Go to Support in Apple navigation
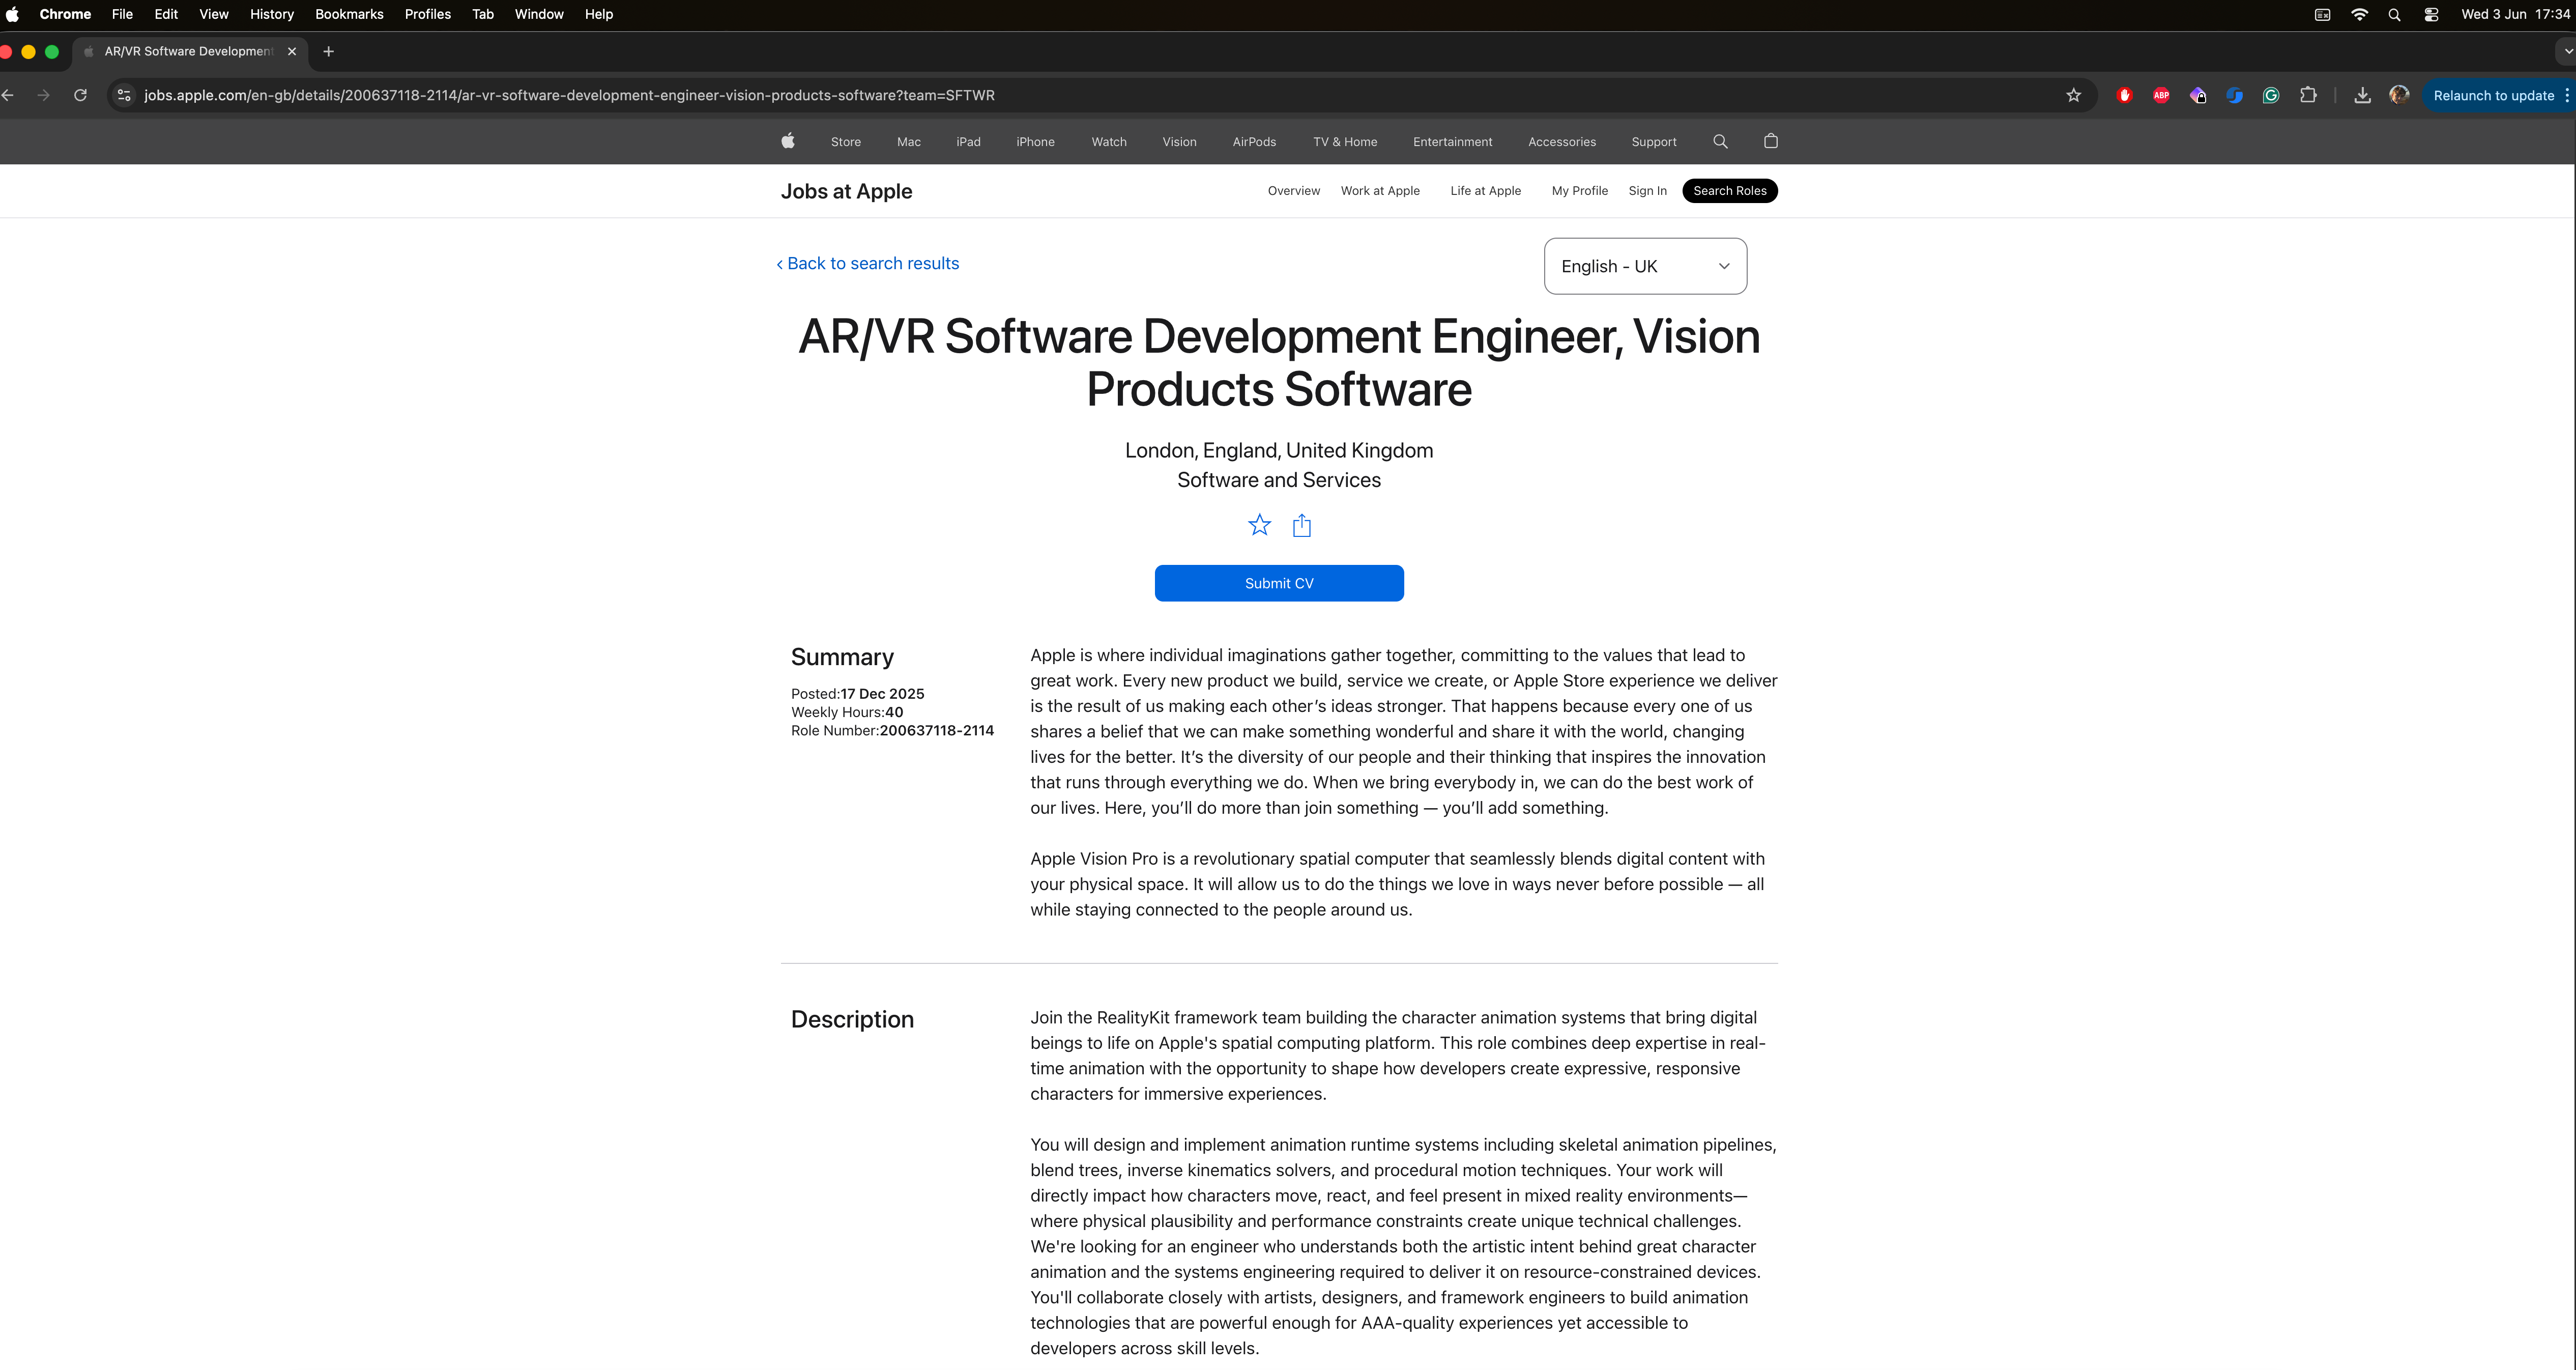This screenshot has height=1370, width=2576. (1653, 142)
